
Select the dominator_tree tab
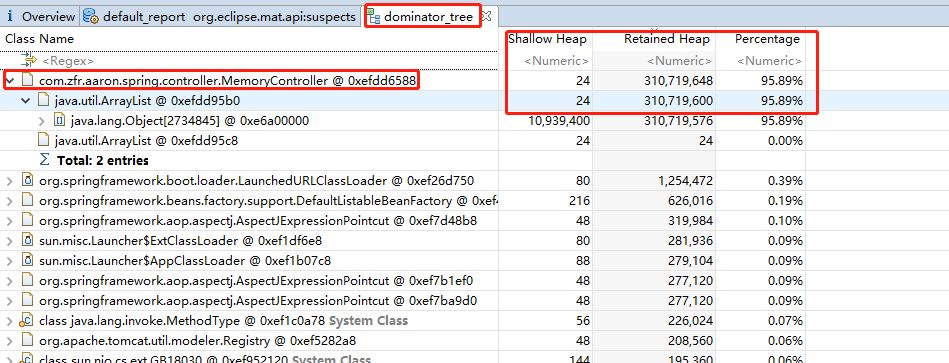(428, 16)
